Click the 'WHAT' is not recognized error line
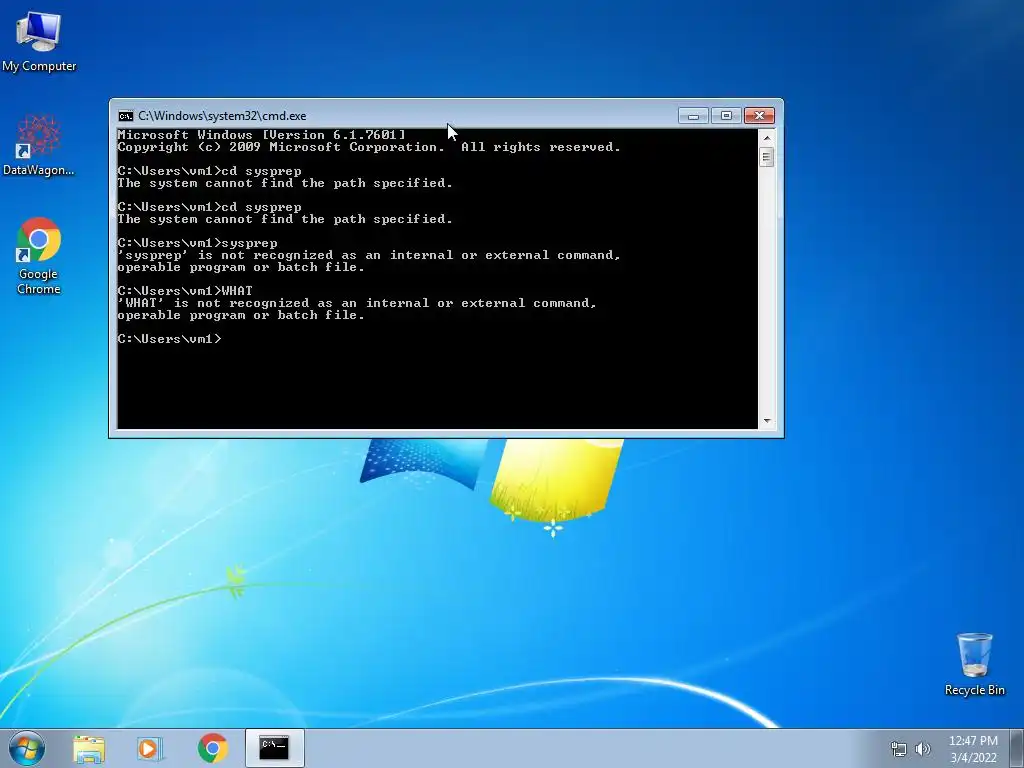Screen dimensions: 1024x768 pos(357,303)
